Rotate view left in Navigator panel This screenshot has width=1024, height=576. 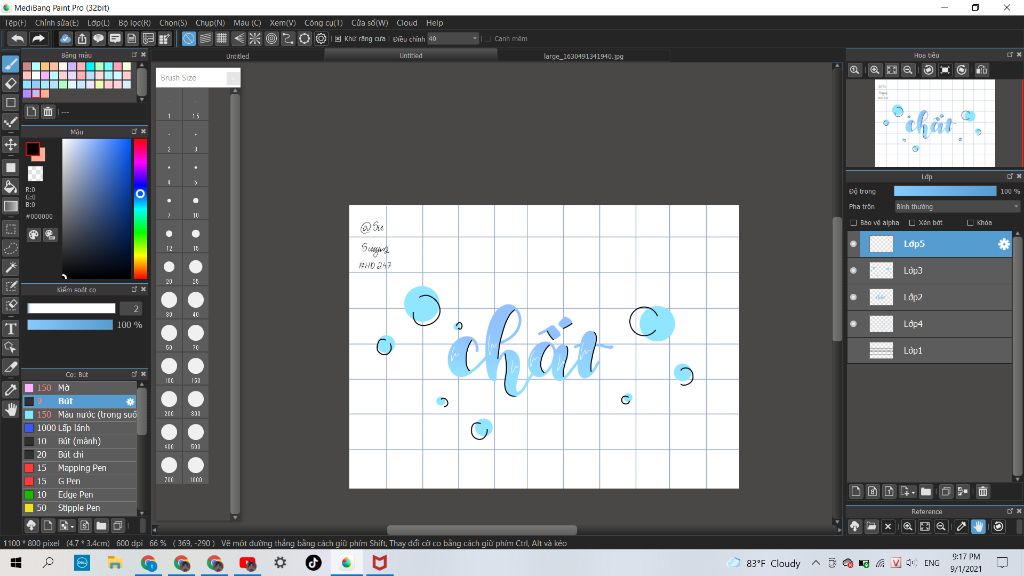click(928, 70)
